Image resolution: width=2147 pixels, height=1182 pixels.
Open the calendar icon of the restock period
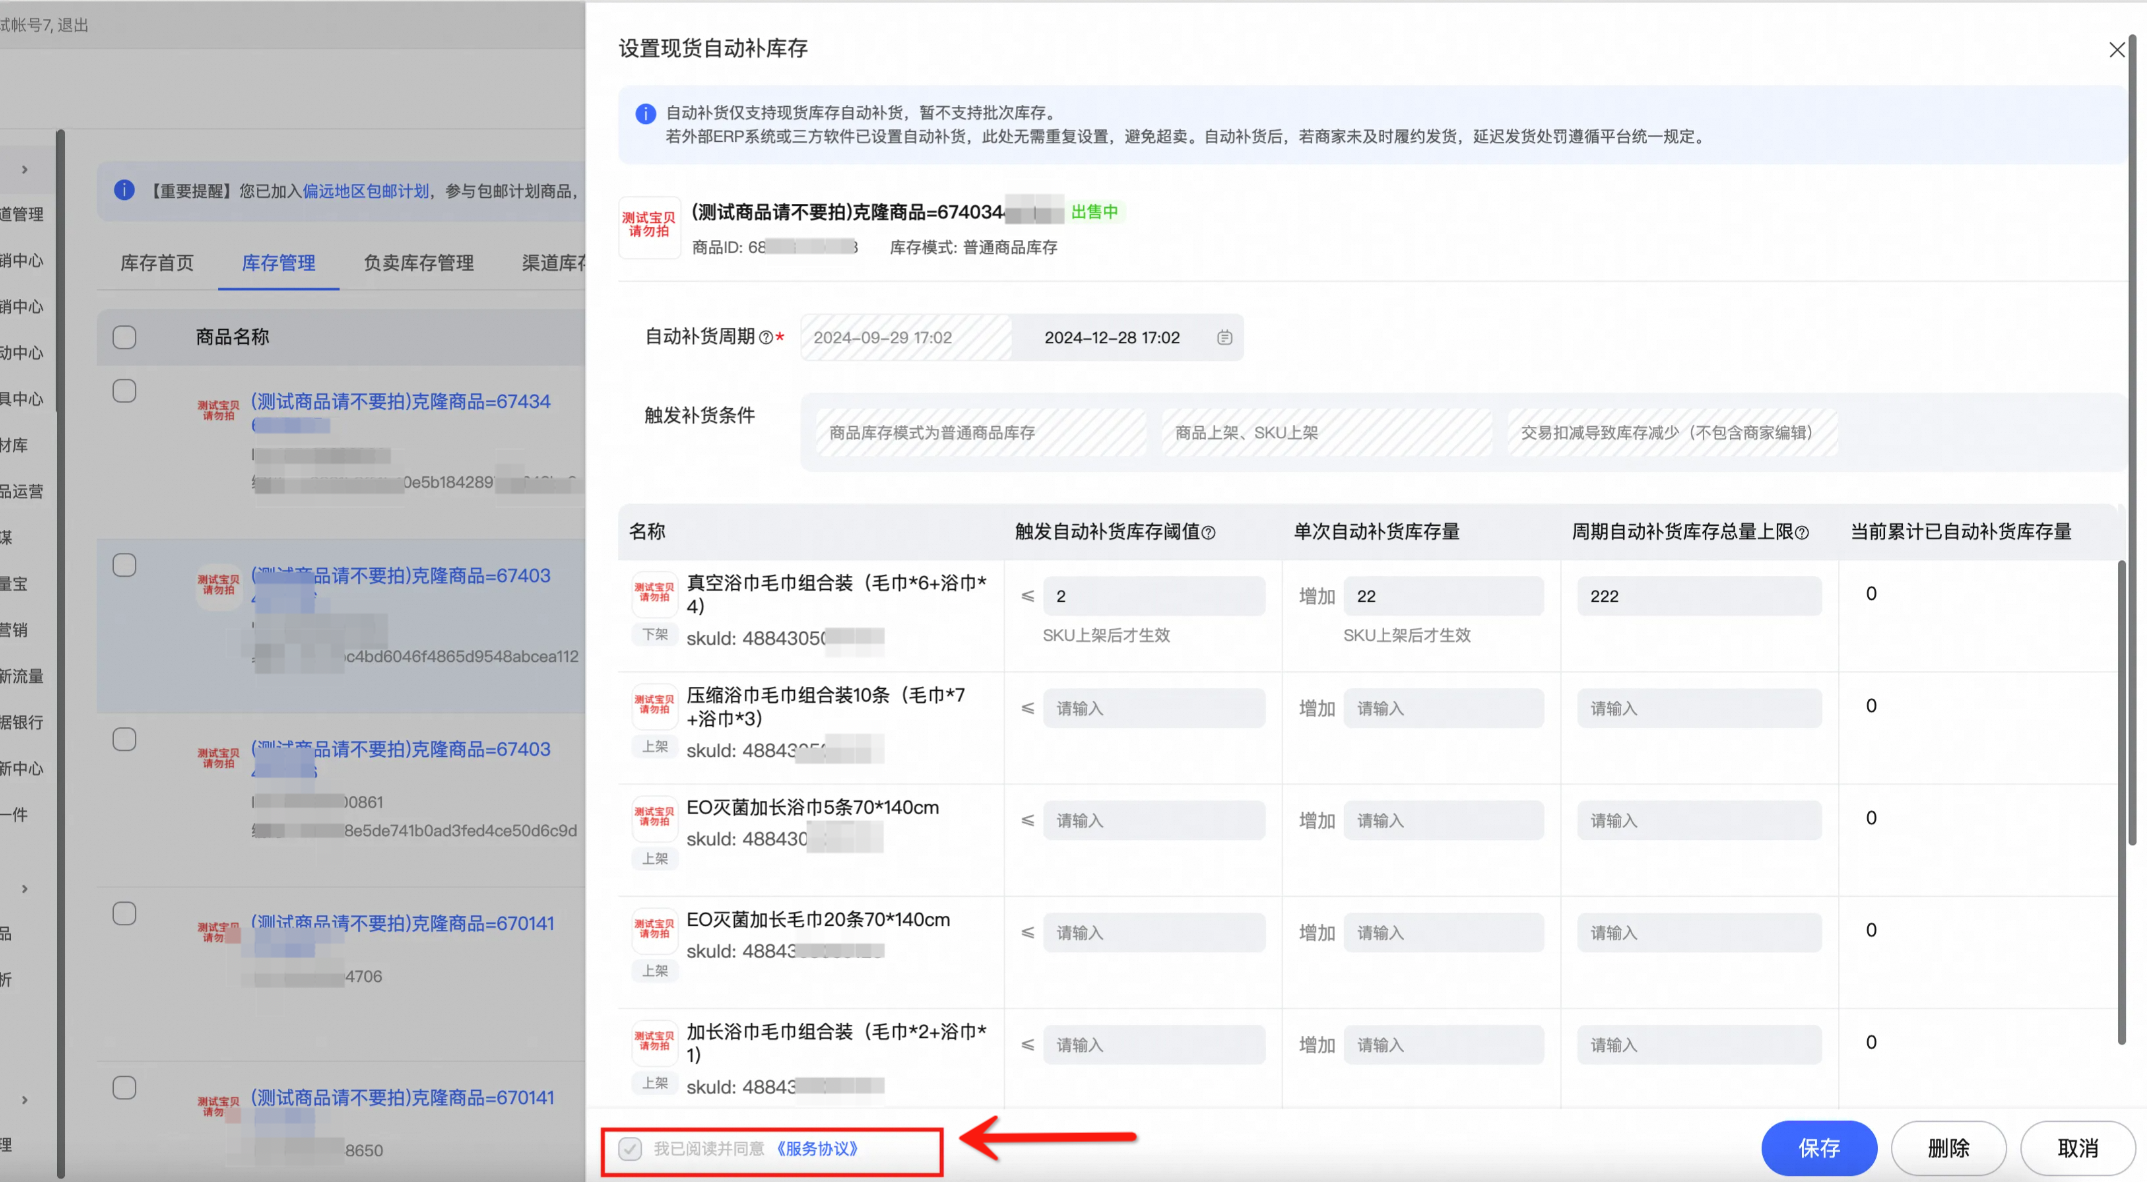[x=1224, y=338]
